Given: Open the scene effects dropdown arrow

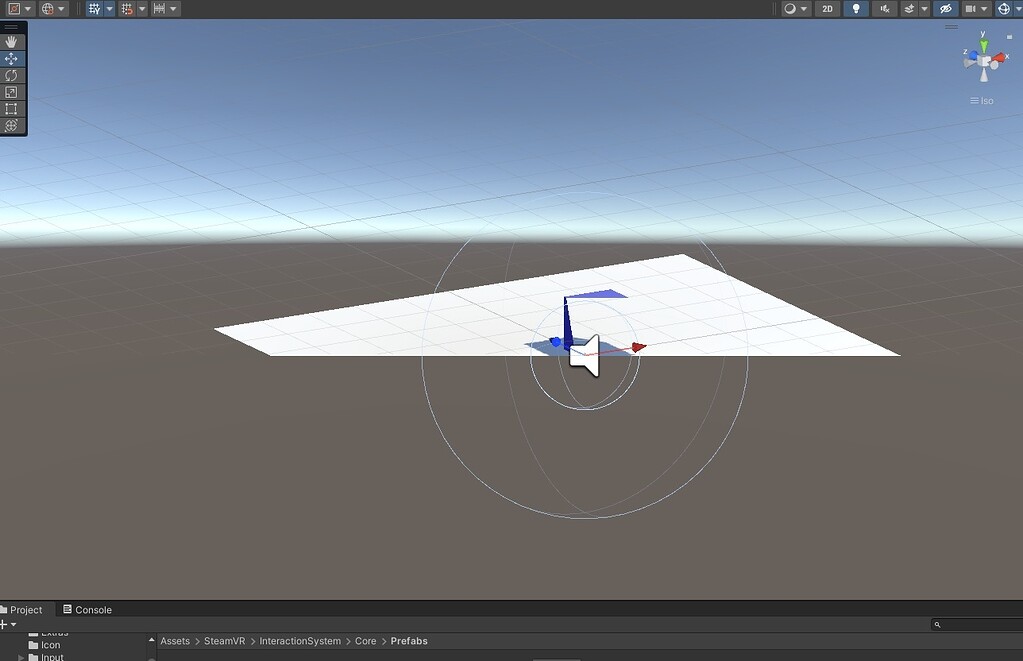Looking at the screenshot, I should [x=924, y=8].
